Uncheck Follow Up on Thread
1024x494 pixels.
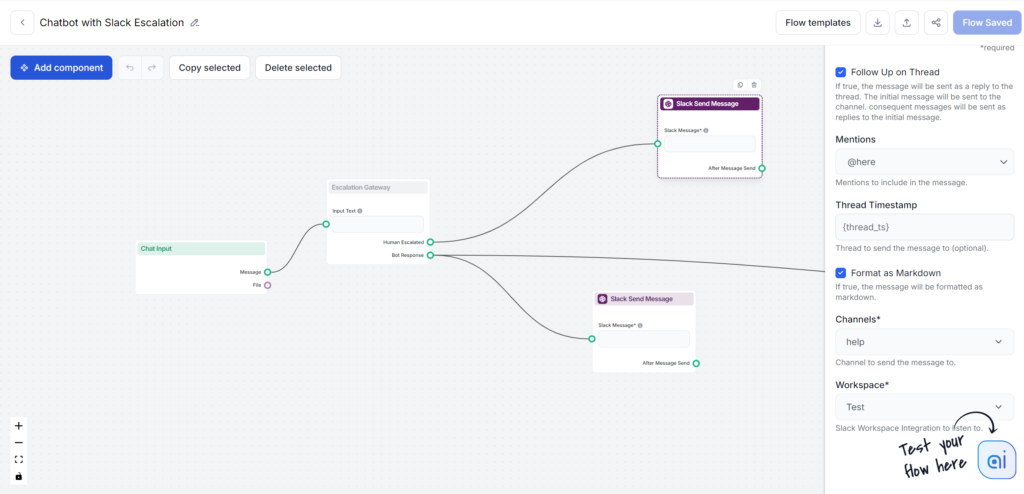(x=841, y=72)
